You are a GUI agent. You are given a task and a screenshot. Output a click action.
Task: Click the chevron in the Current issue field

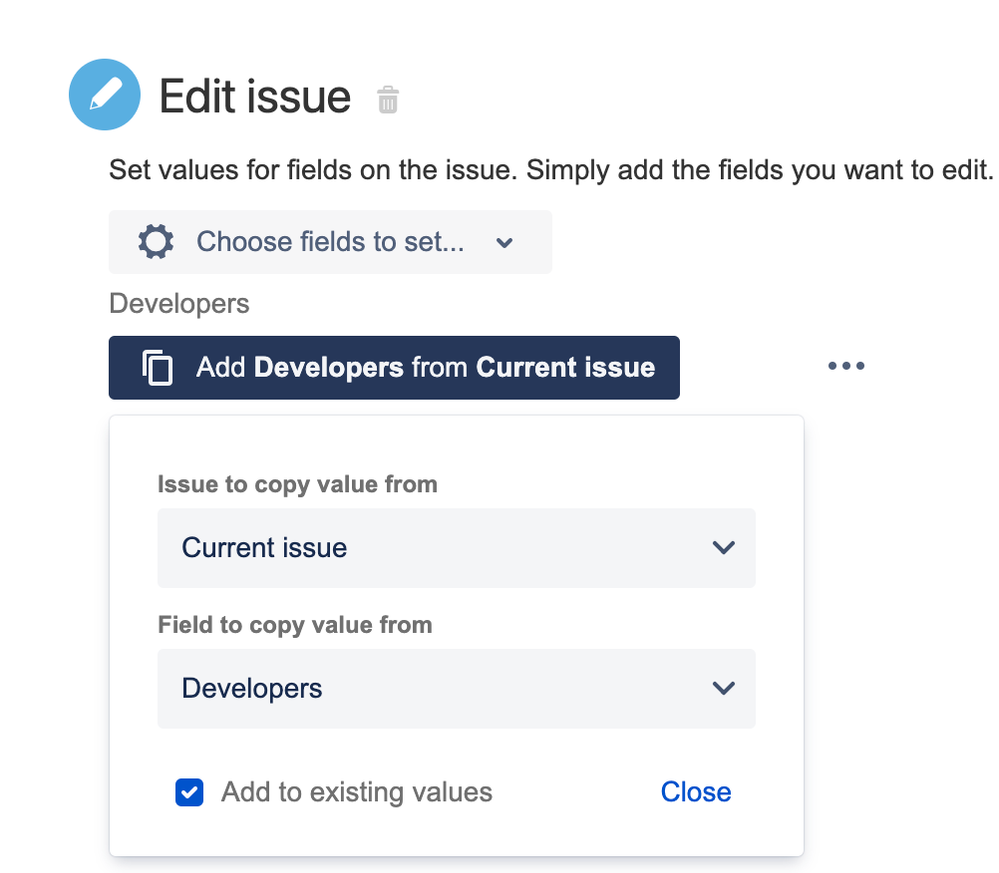pyautogui.click(x=723, y=548)
